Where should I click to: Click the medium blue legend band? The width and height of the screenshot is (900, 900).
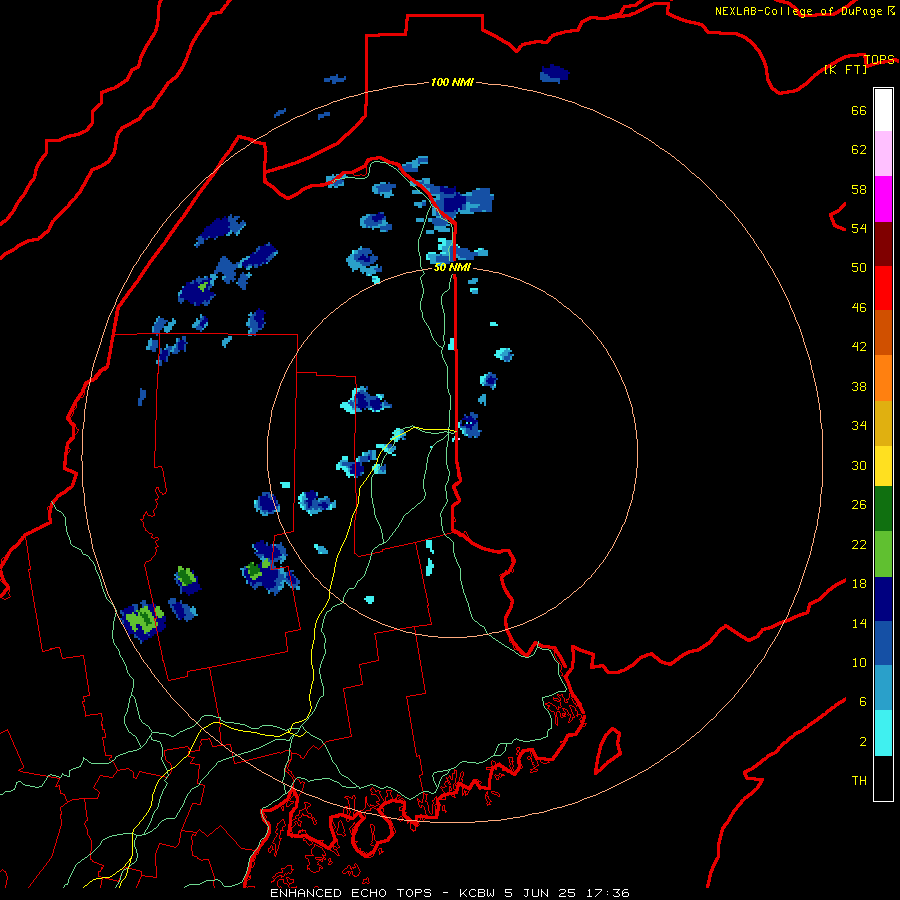point(883,643)
